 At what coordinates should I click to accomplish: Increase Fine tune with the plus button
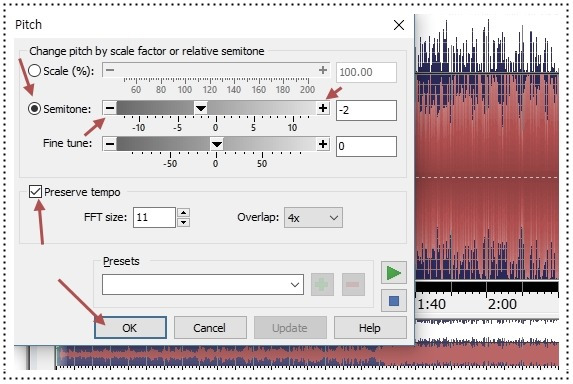323,144
